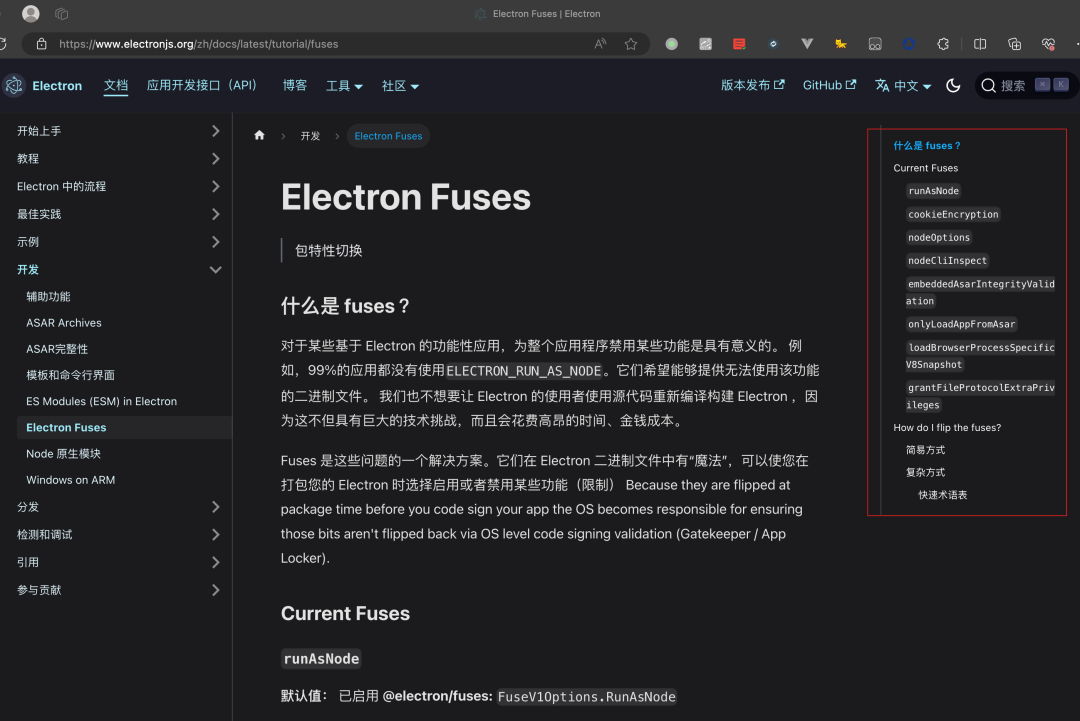Jump to cookieEncryption in contents
Screen dimensions: 1080x721
pos(953,214)
